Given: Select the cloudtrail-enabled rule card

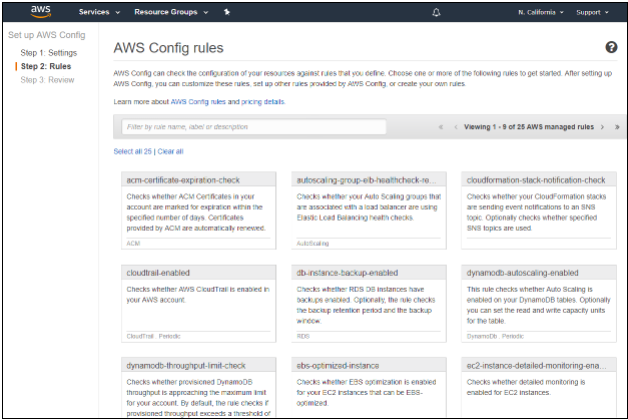Looking at the screenshot, I should coord(199,303).
